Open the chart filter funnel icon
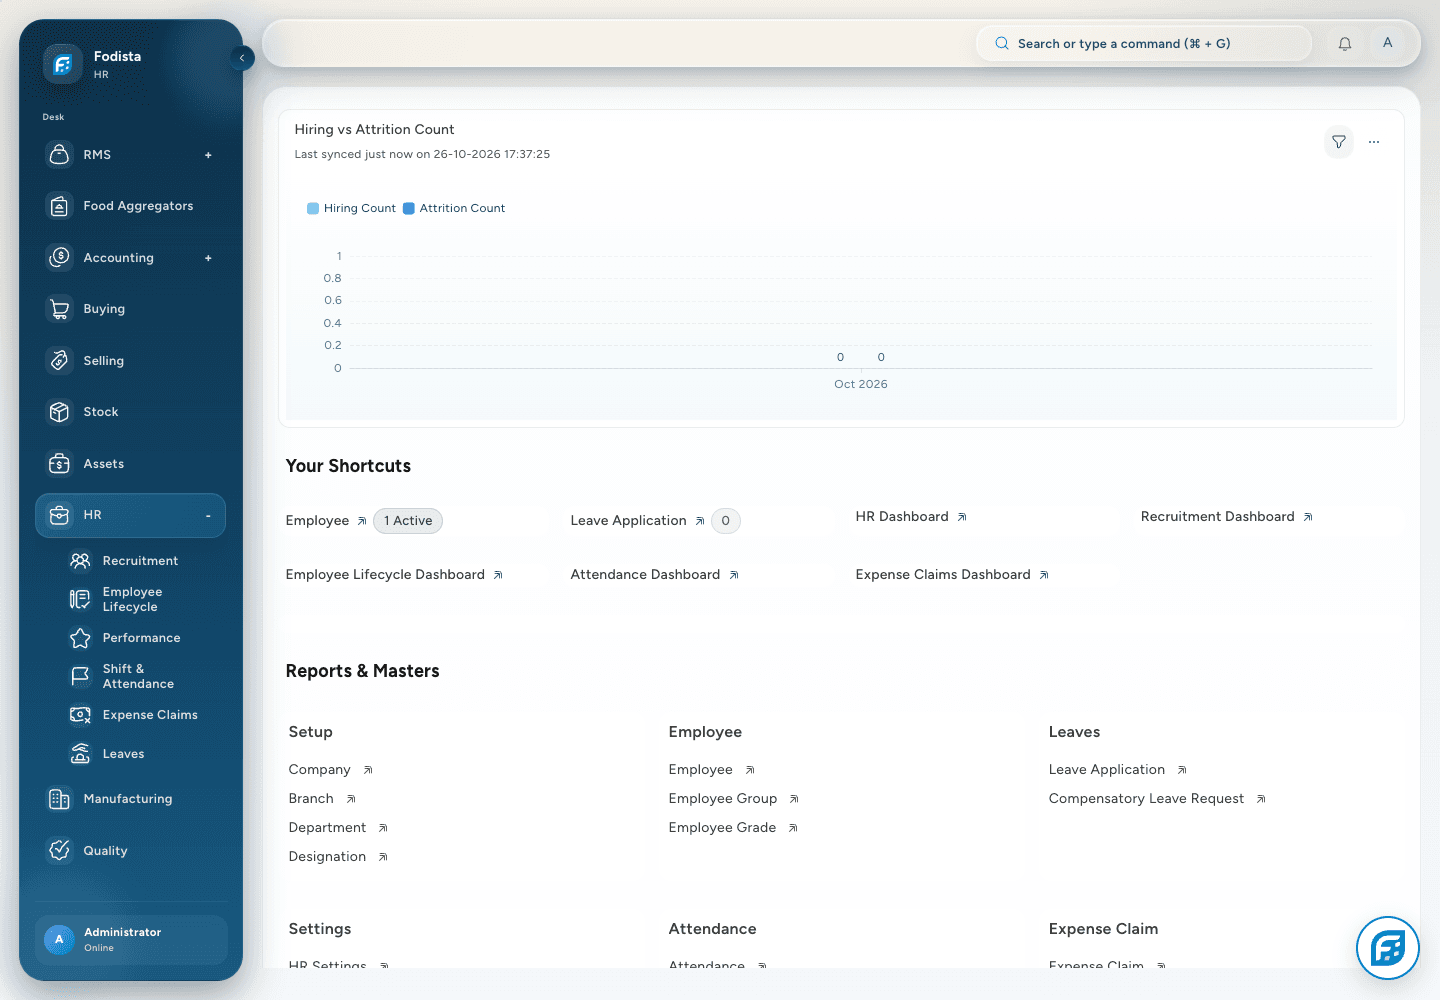This screenshot has width=1440, height=1000. [1339, 142]
